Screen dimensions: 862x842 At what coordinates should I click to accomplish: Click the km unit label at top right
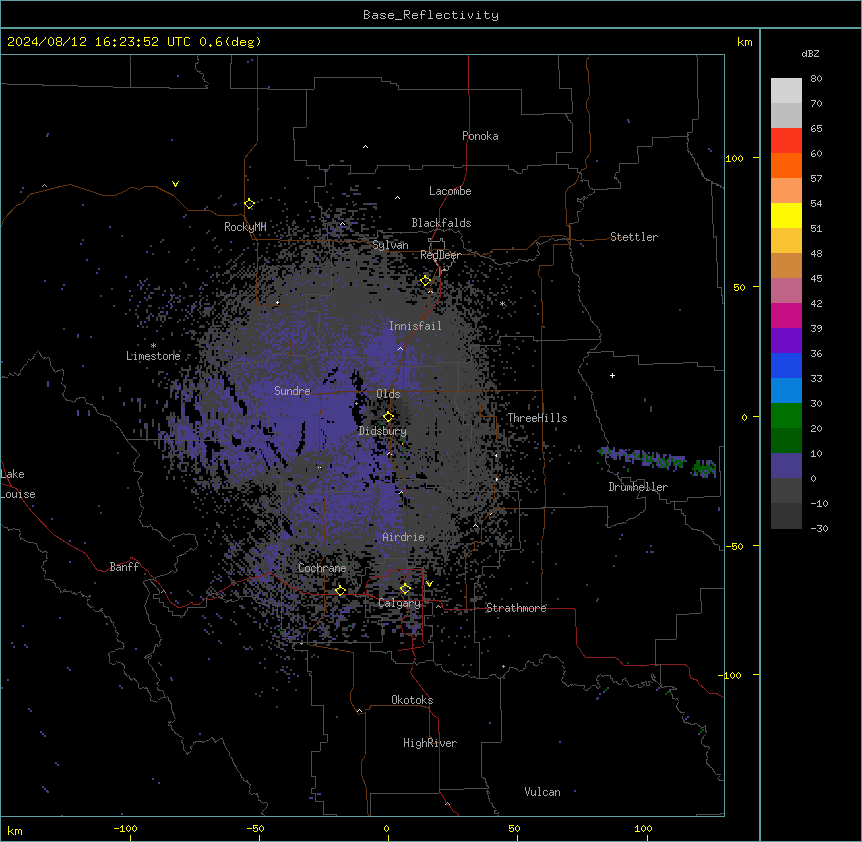[x=745, y=42]
